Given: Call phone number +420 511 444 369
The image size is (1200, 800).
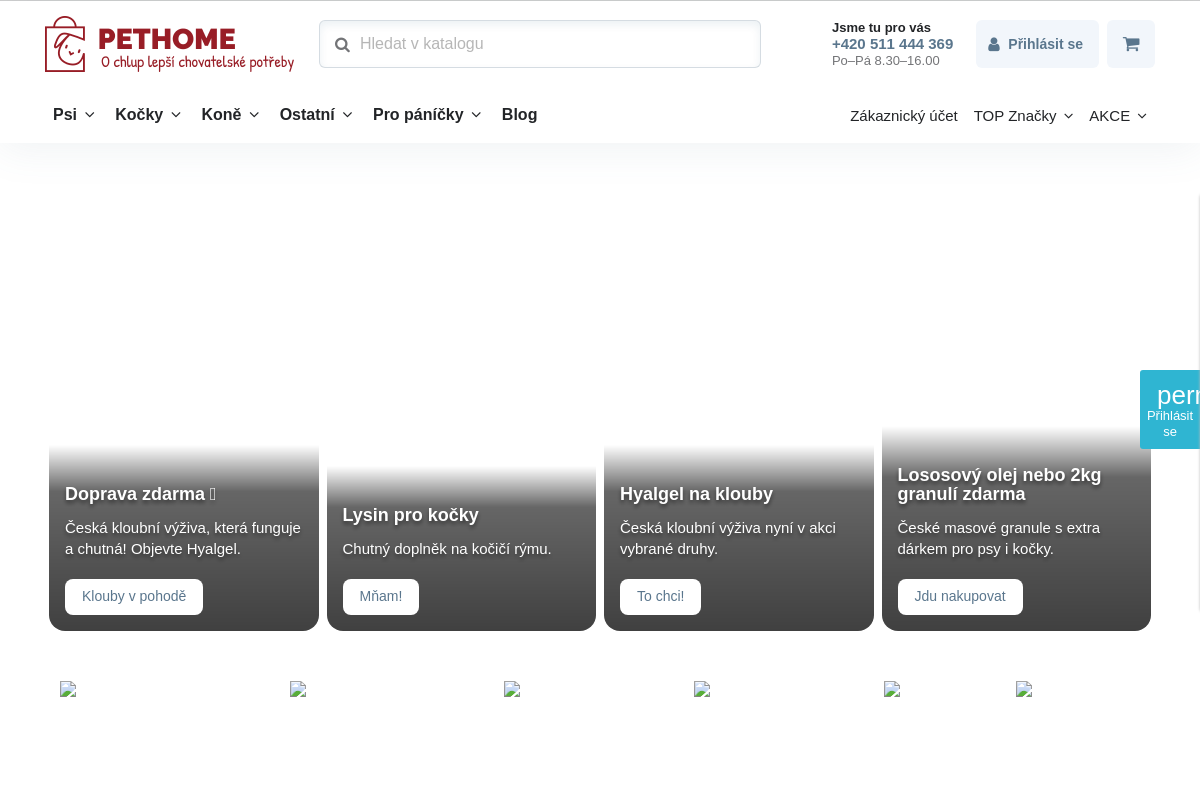Looking at the screenshot, I should (x=892, y=44).
